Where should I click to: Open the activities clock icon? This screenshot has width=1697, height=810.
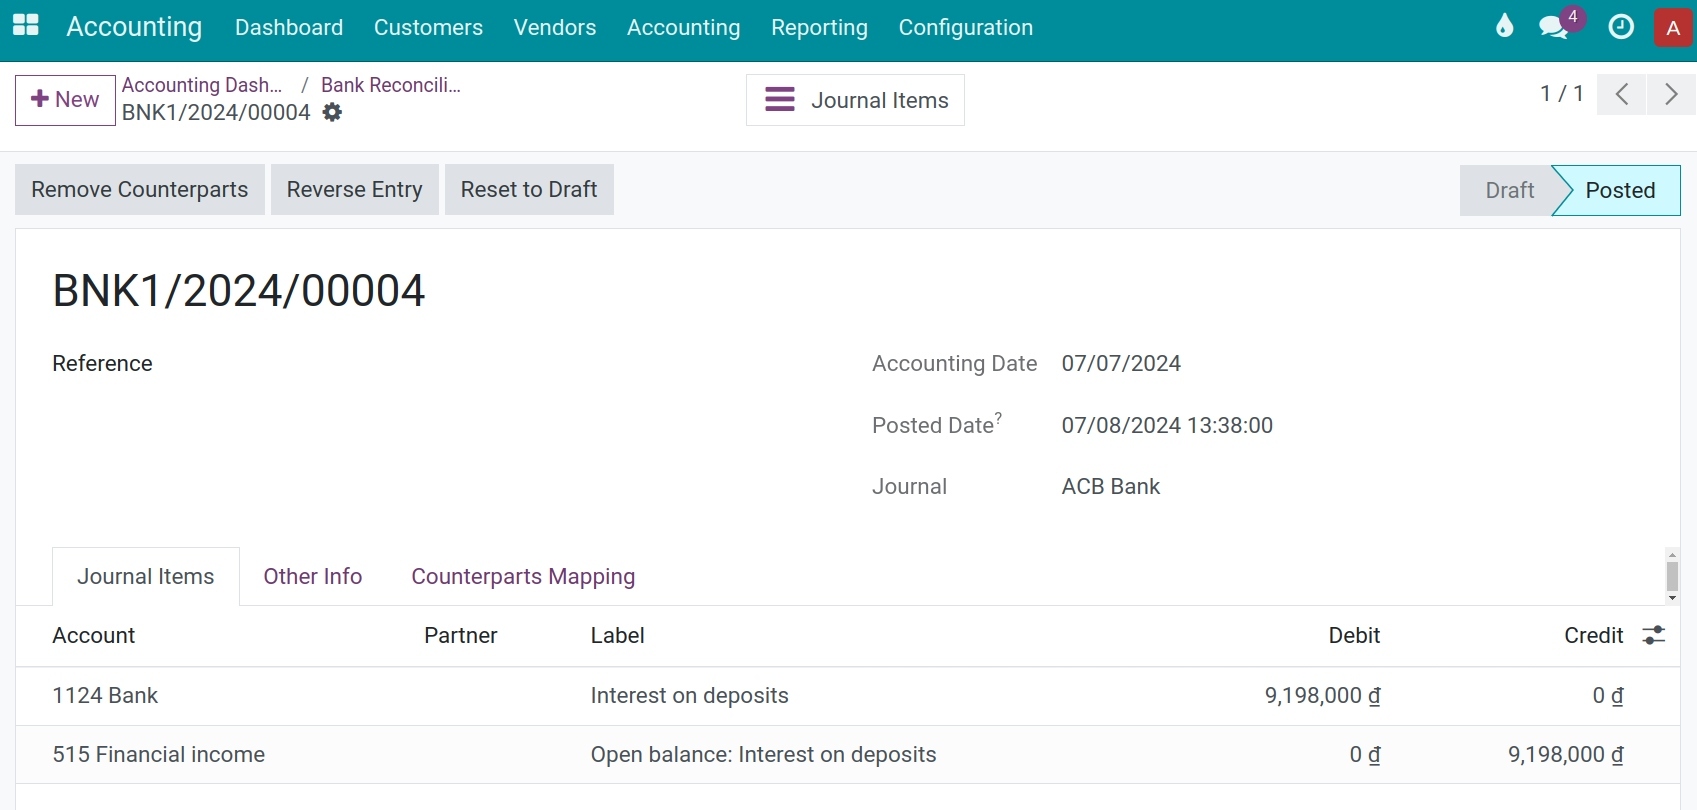coord(1621,27)
